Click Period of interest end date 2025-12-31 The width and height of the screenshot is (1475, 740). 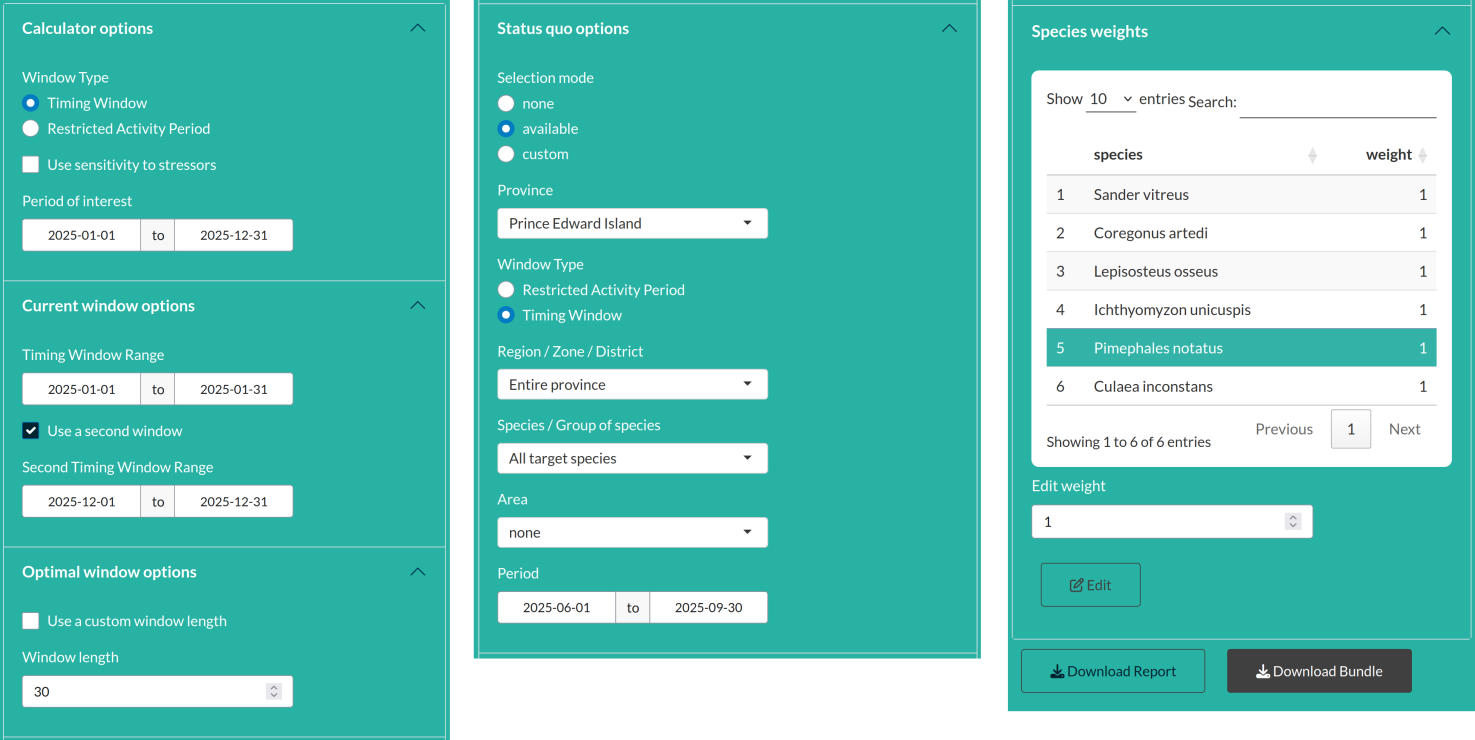click(234, 235)
